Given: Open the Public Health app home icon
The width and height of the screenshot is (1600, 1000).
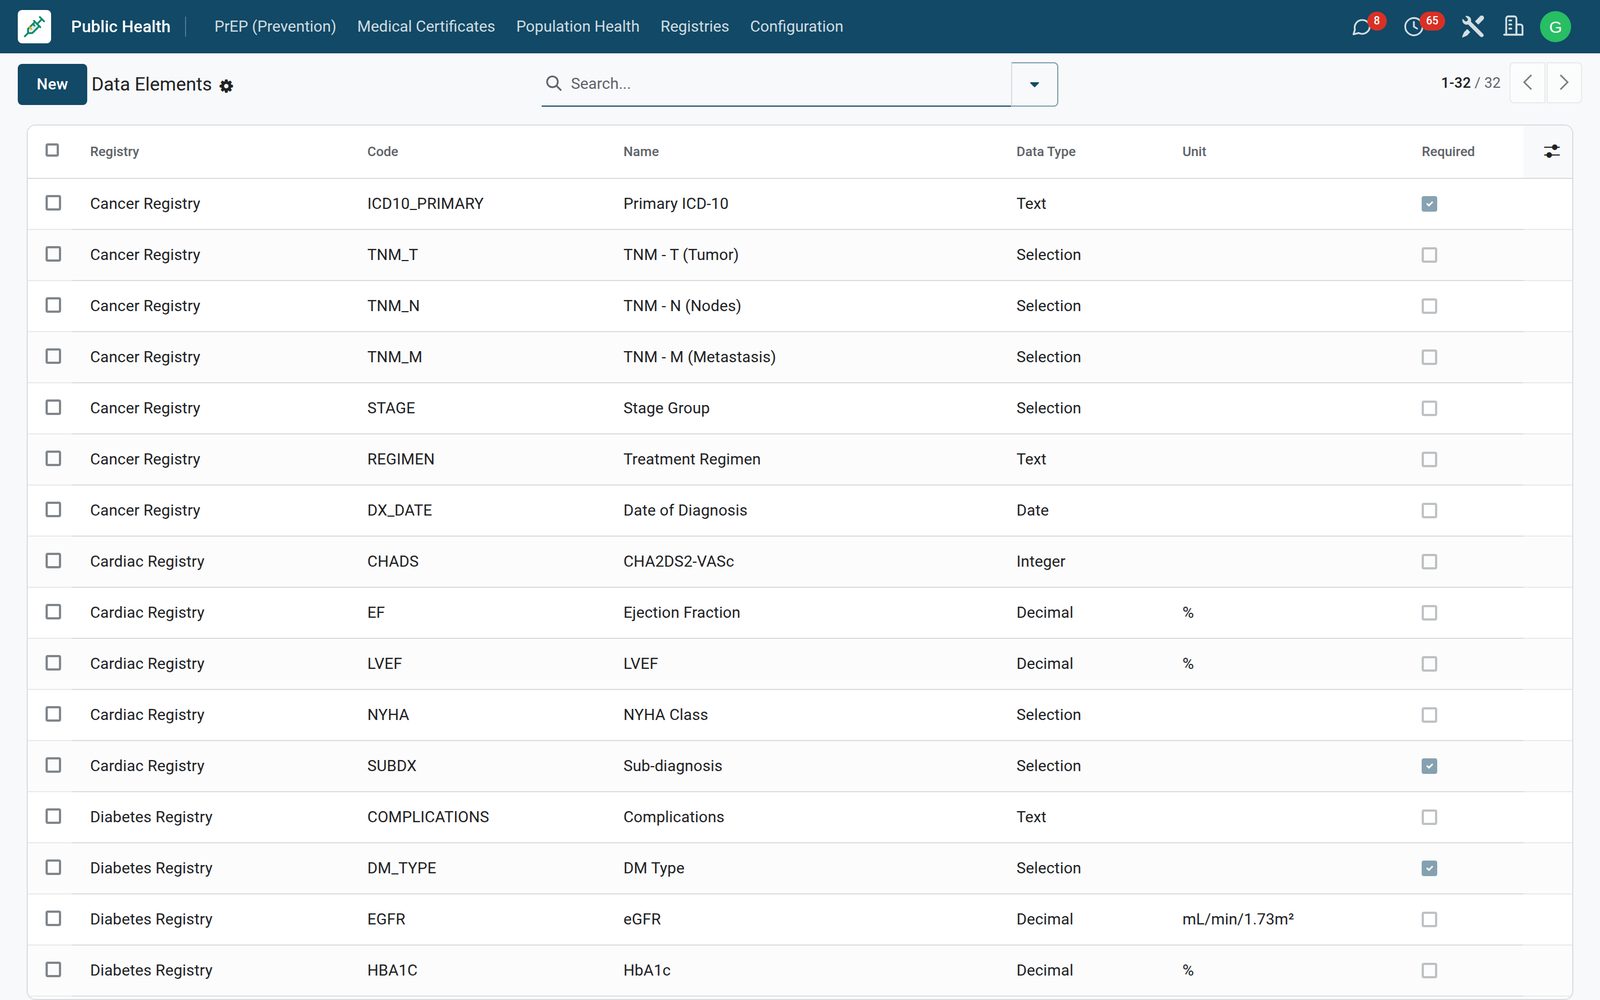Looking at the screenshot, I should point(34,26).
